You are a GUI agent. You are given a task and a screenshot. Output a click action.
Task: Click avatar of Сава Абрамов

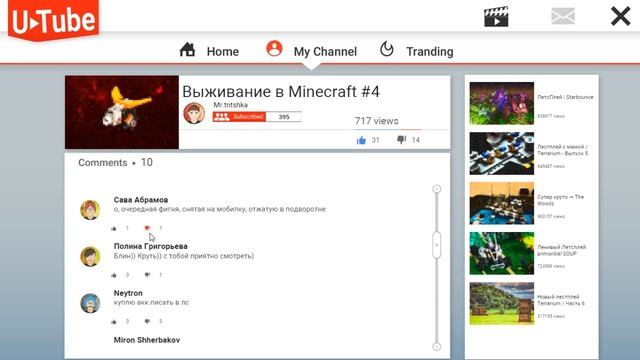point(90,210)
